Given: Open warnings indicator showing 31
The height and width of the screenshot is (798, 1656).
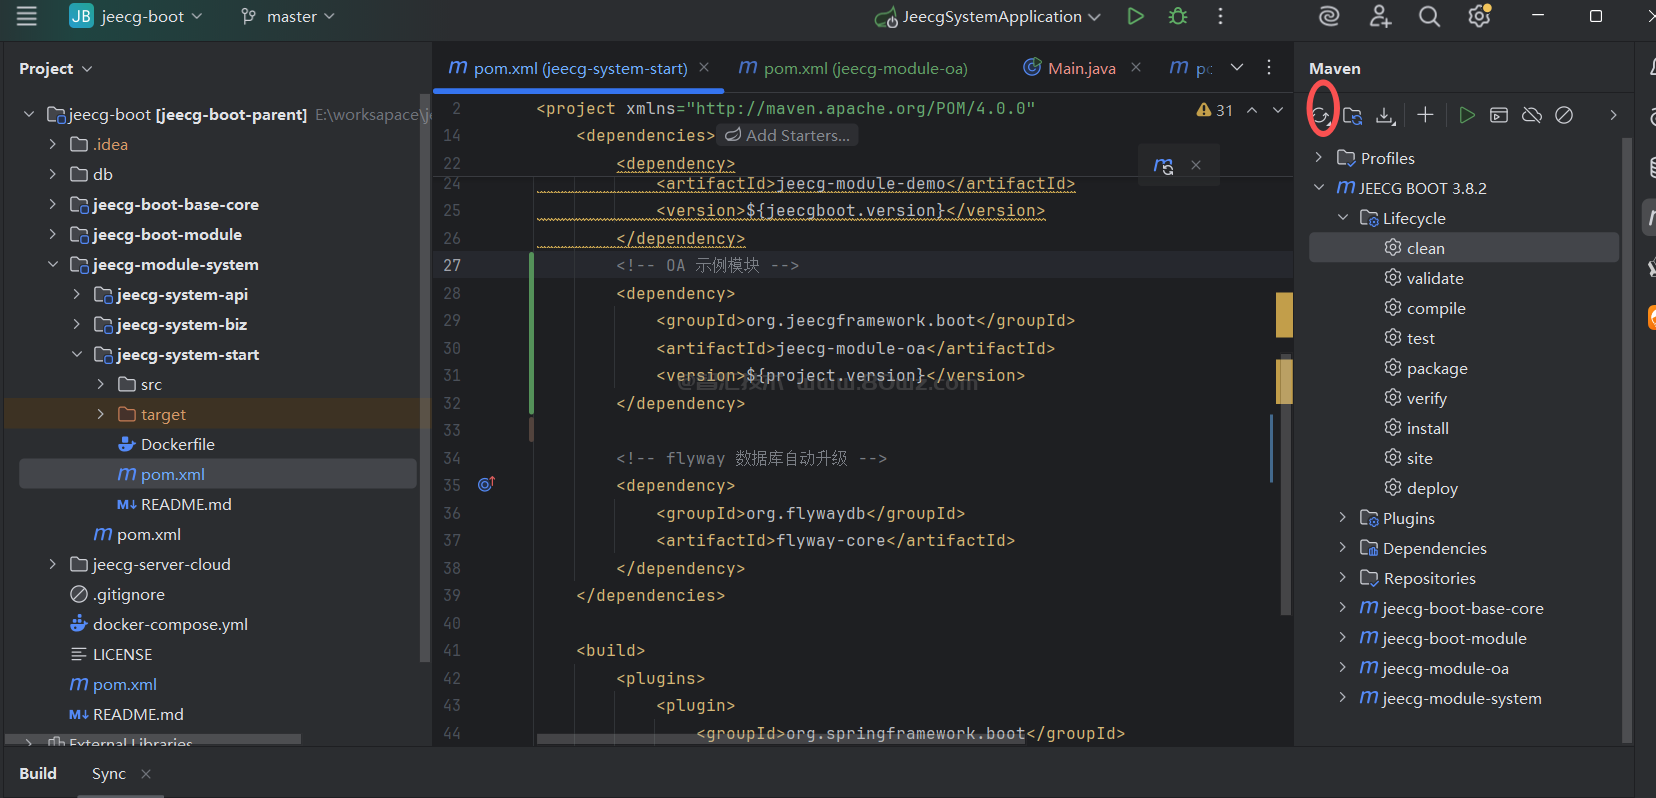Looking at the screenshot, I should (x=1215, y=110).
